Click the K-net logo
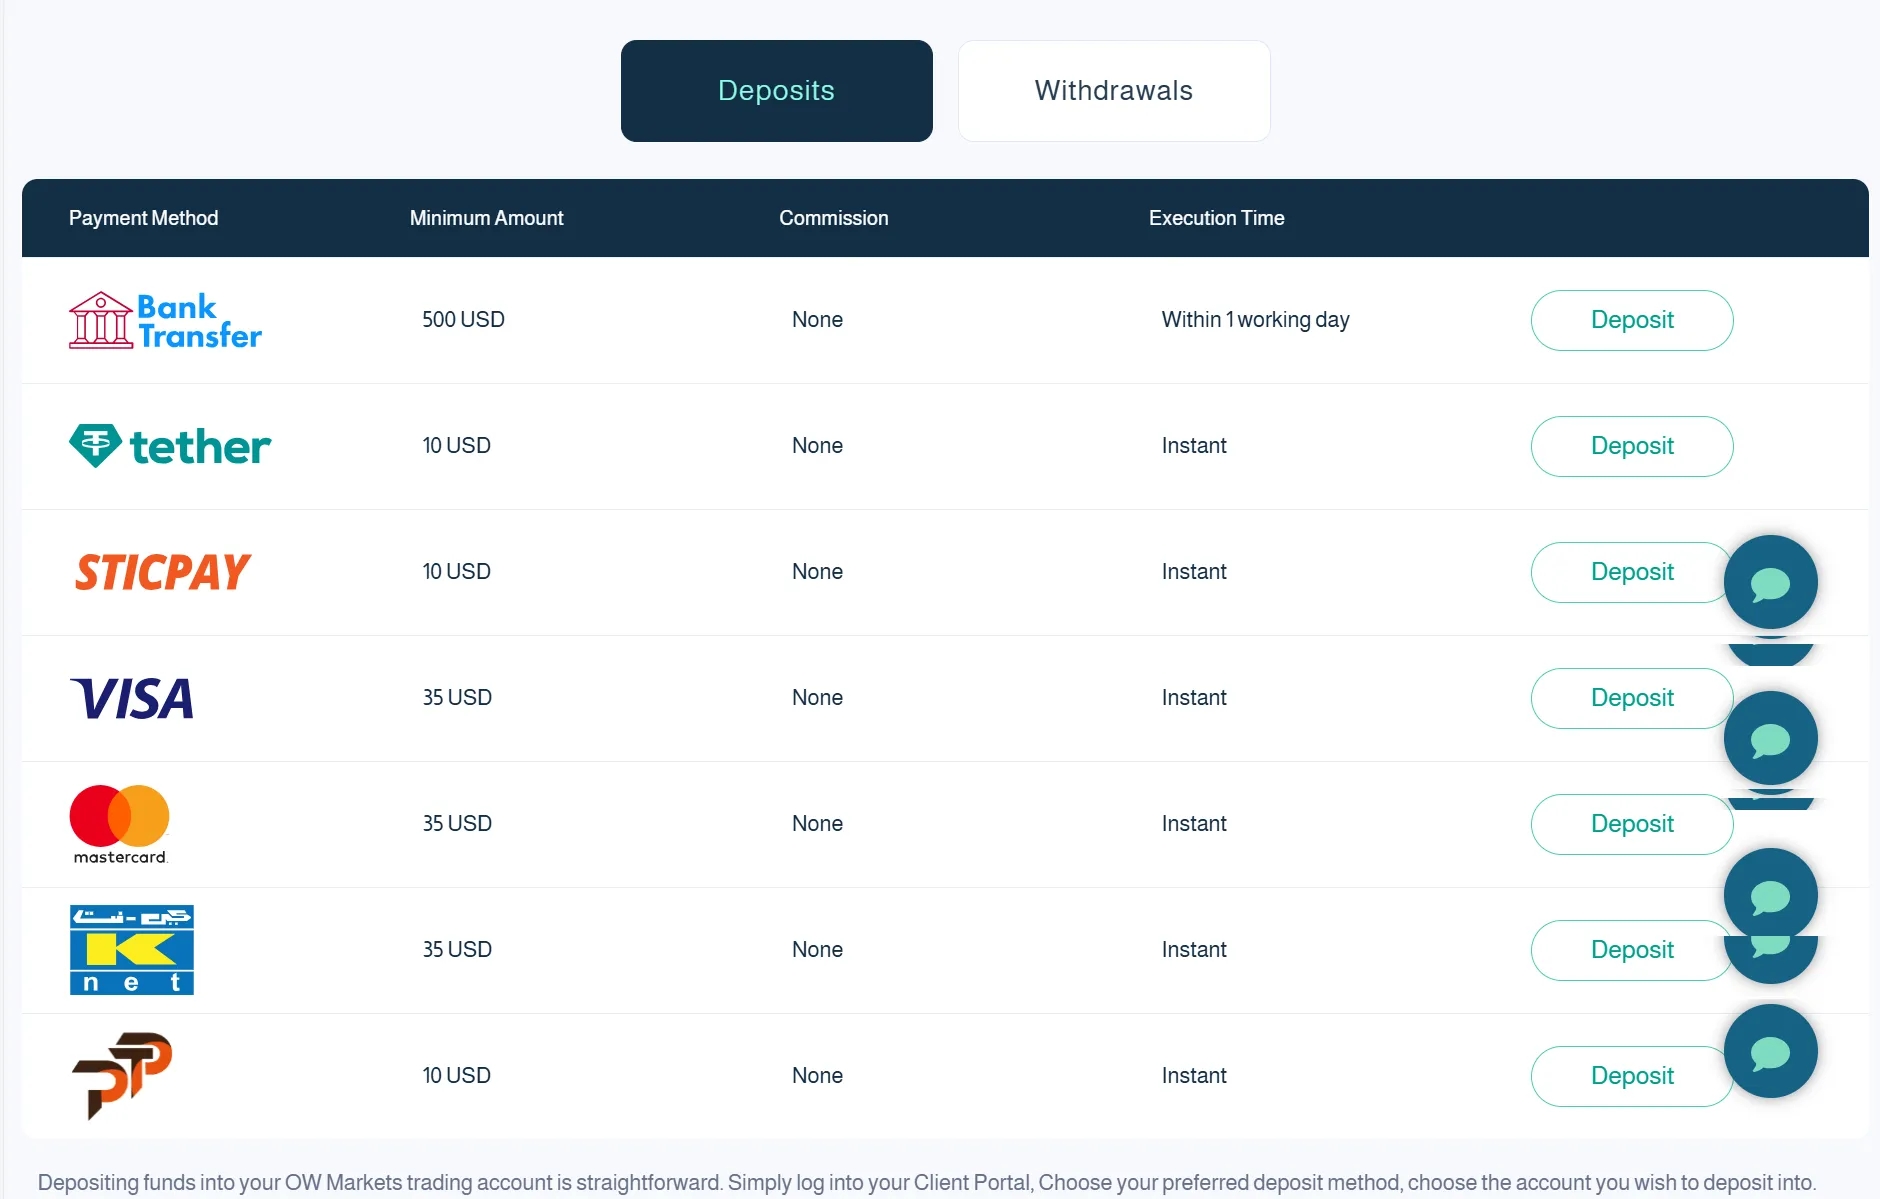Screen dimensions: 1880x1199 132,950
